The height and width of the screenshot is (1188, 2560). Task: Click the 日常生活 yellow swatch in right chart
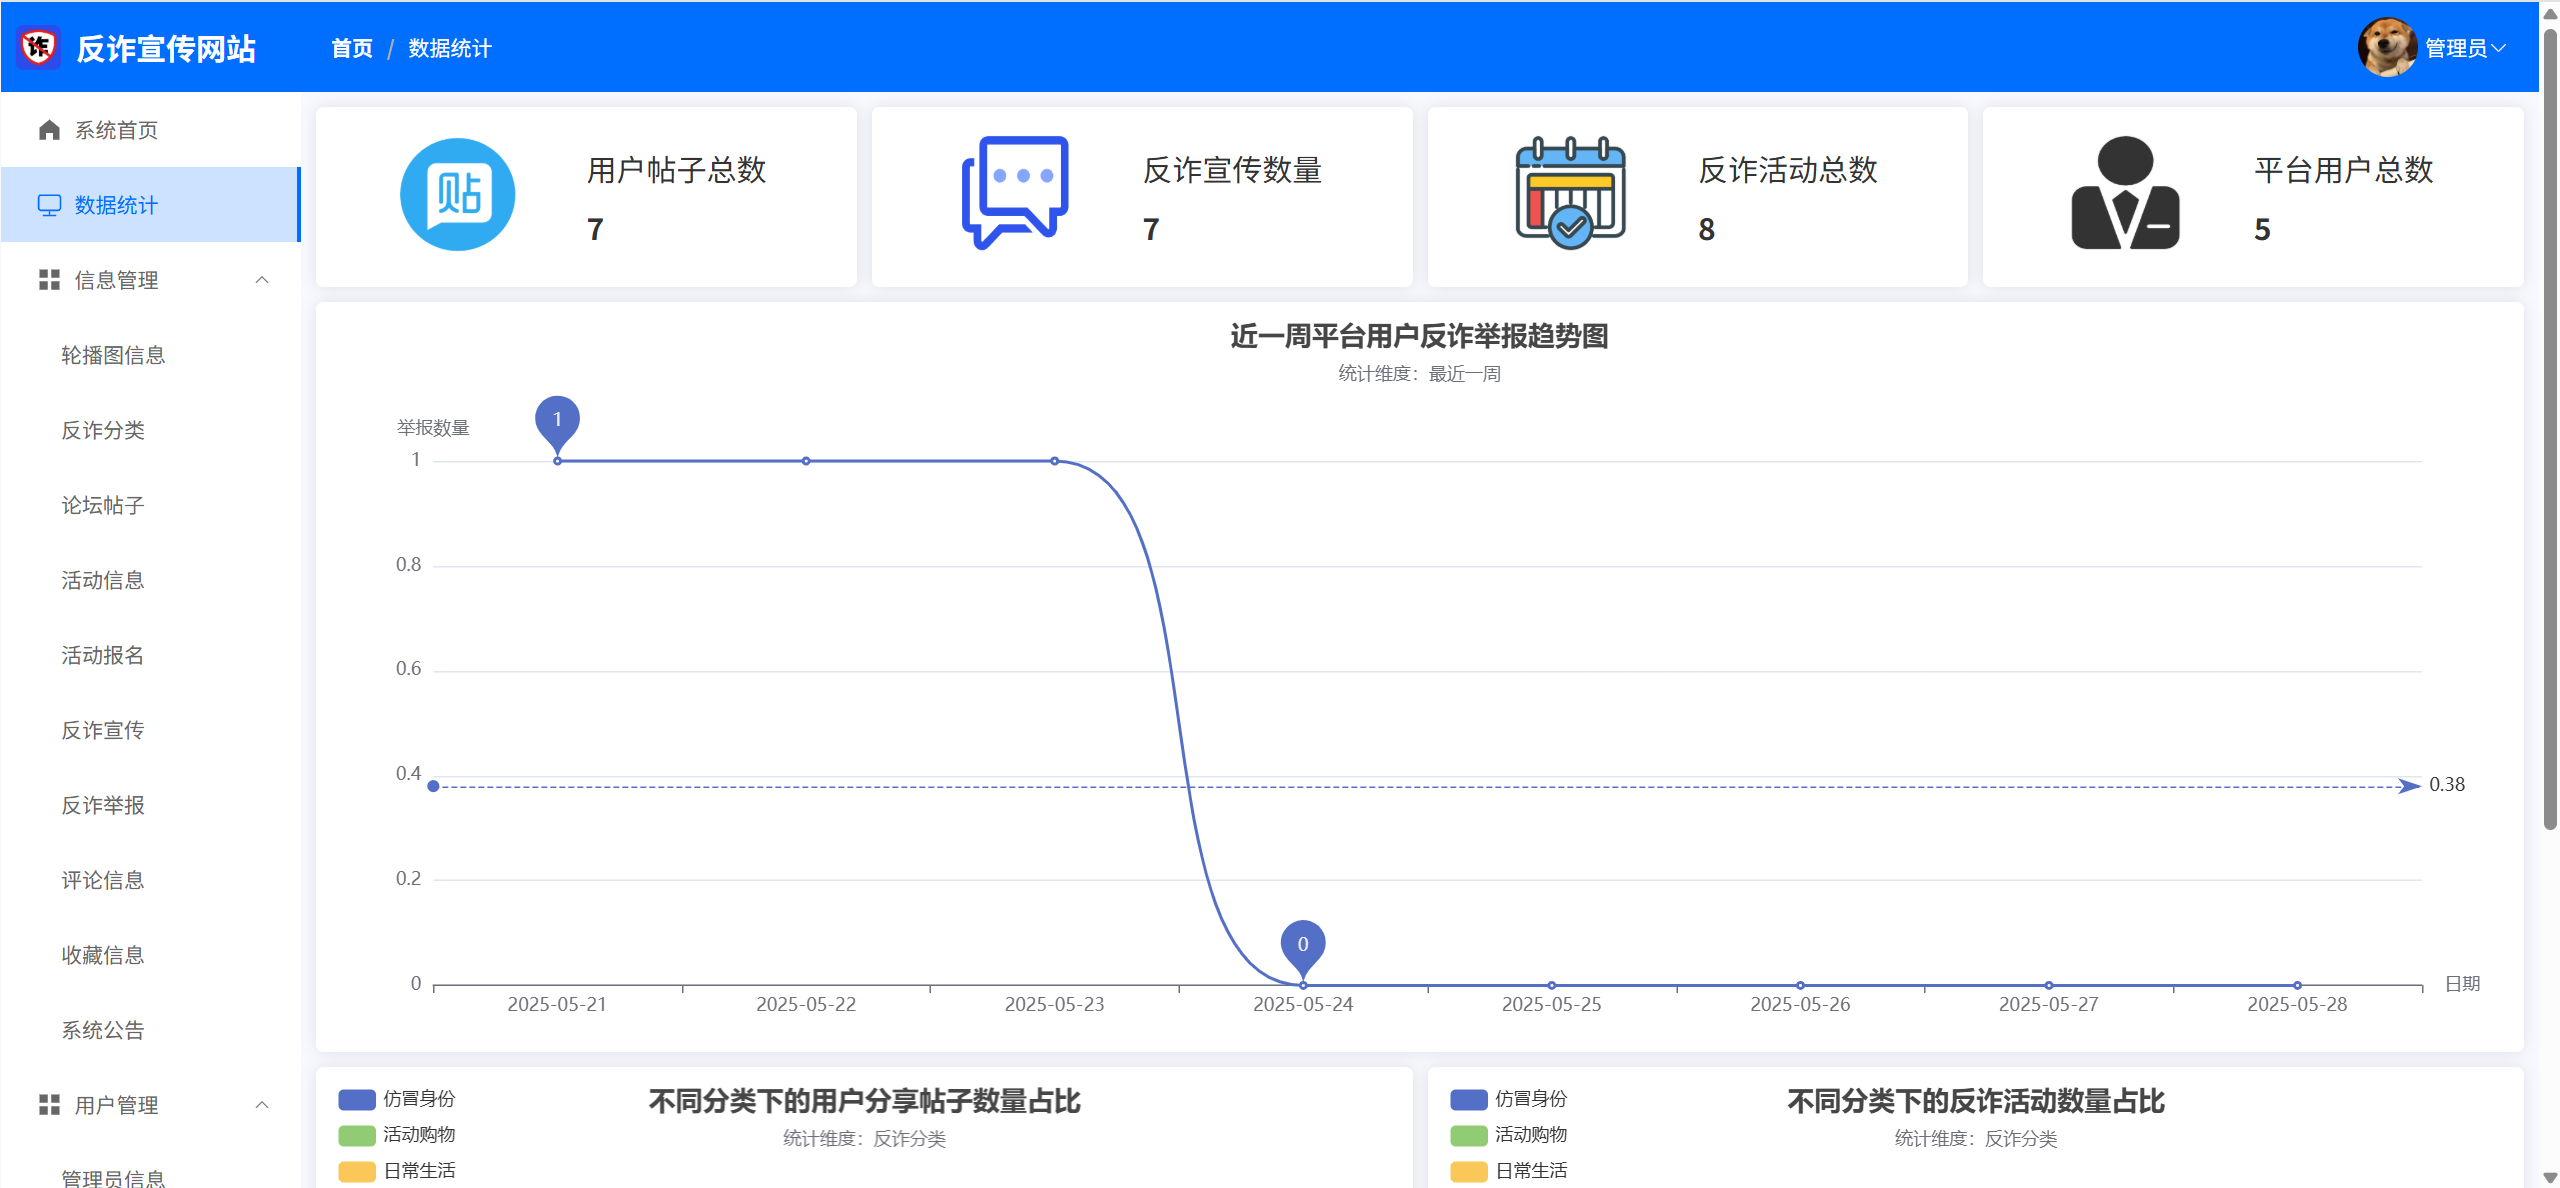click(1468, 1171)
